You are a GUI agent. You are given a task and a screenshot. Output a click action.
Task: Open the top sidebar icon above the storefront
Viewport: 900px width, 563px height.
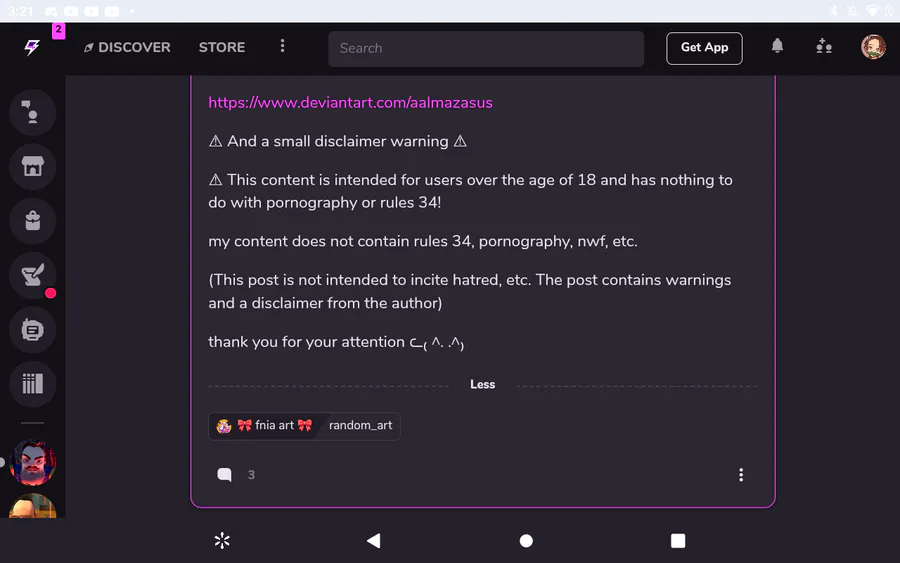pyautogui.click(x=32, y=113)
